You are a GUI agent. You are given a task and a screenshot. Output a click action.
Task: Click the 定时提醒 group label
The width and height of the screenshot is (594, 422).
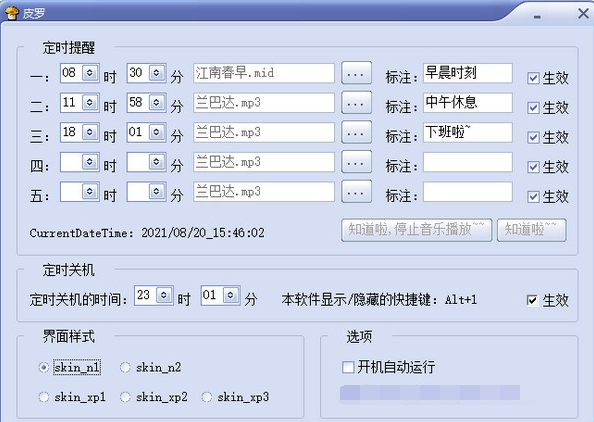[x=69, y=48]
